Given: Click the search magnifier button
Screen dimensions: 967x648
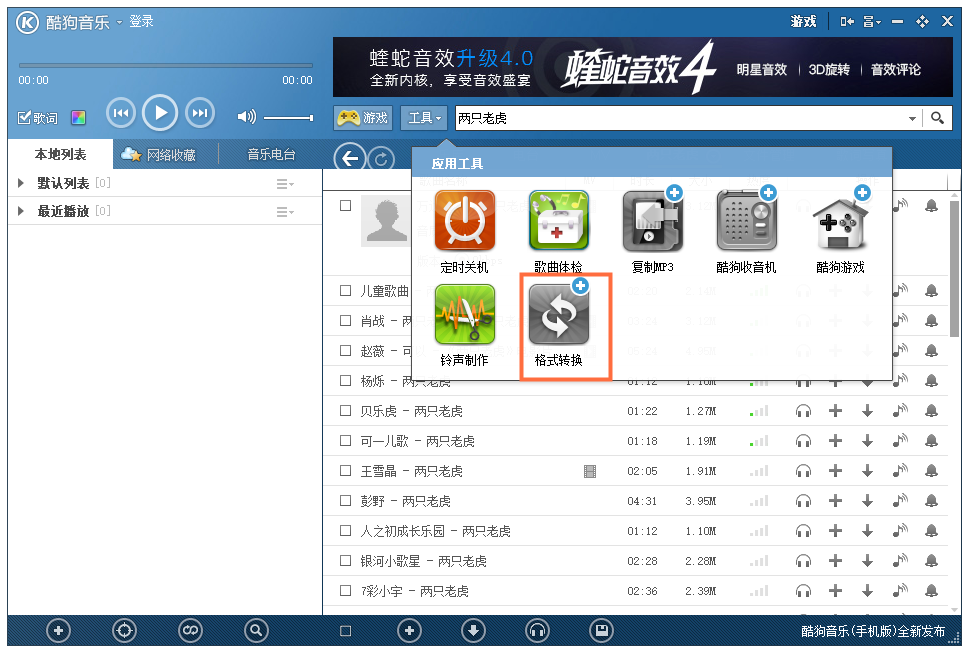Looking at the screenshot, I should click(937, 118).
